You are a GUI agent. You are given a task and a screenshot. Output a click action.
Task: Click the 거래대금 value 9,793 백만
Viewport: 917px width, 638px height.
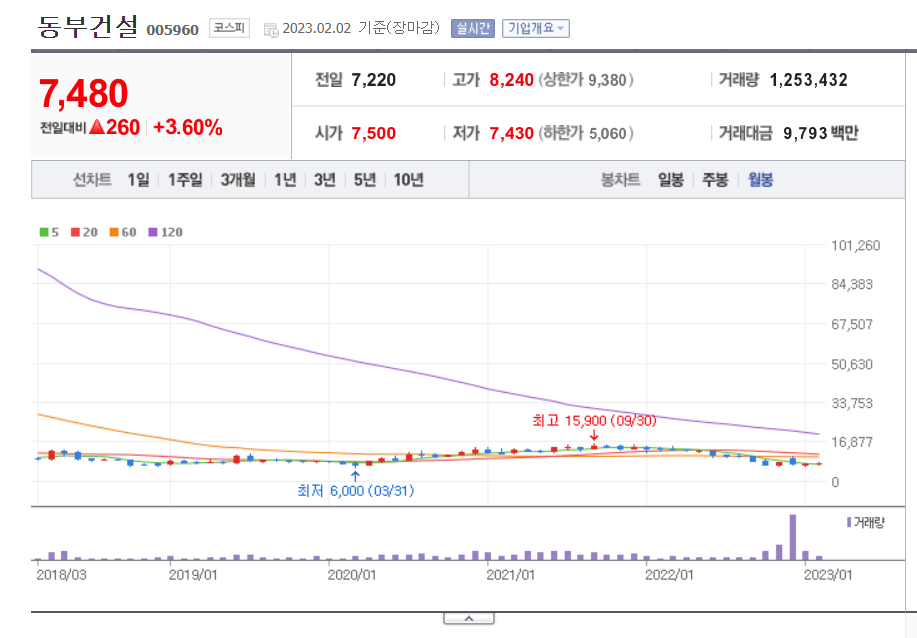(x=821, y=133)
